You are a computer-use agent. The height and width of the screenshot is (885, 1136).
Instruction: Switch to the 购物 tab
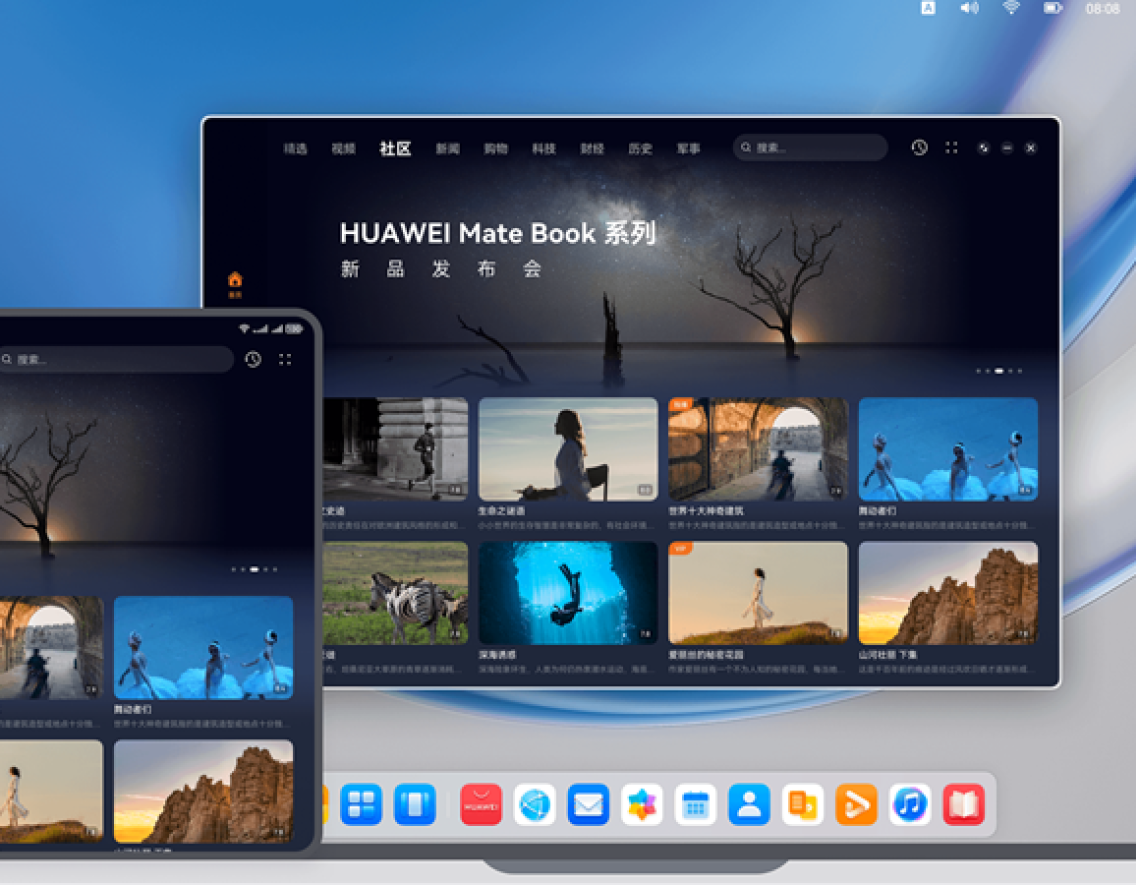click(x=496, y=148)
